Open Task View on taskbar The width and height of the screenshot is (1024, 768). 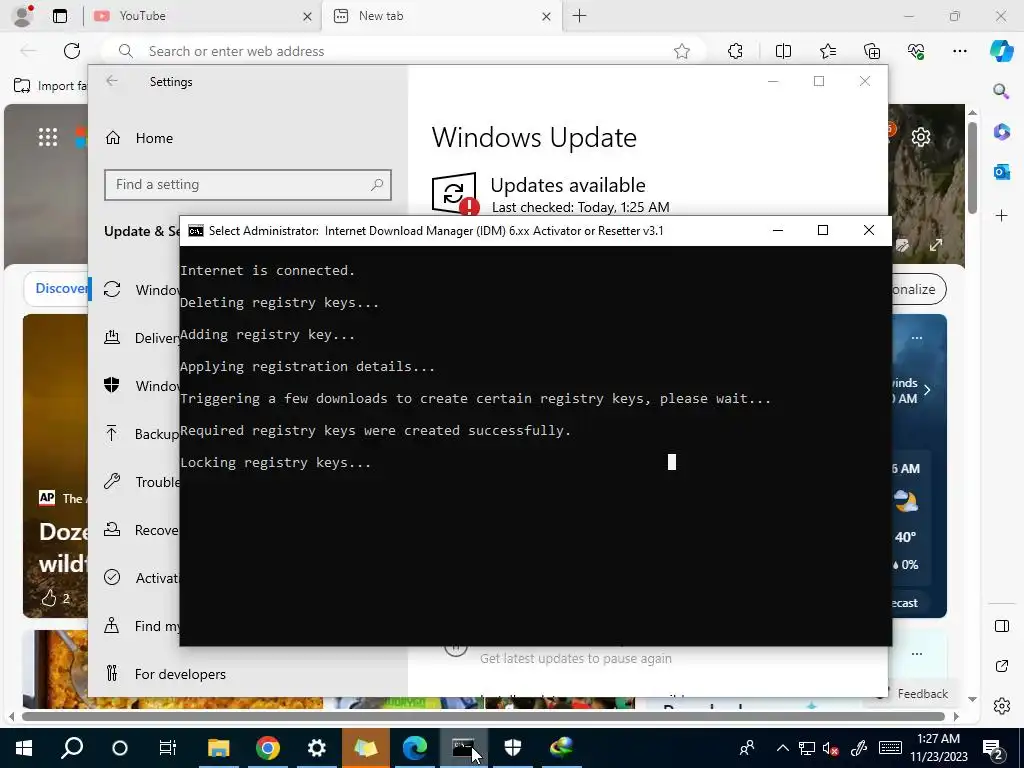coord(168,748)
